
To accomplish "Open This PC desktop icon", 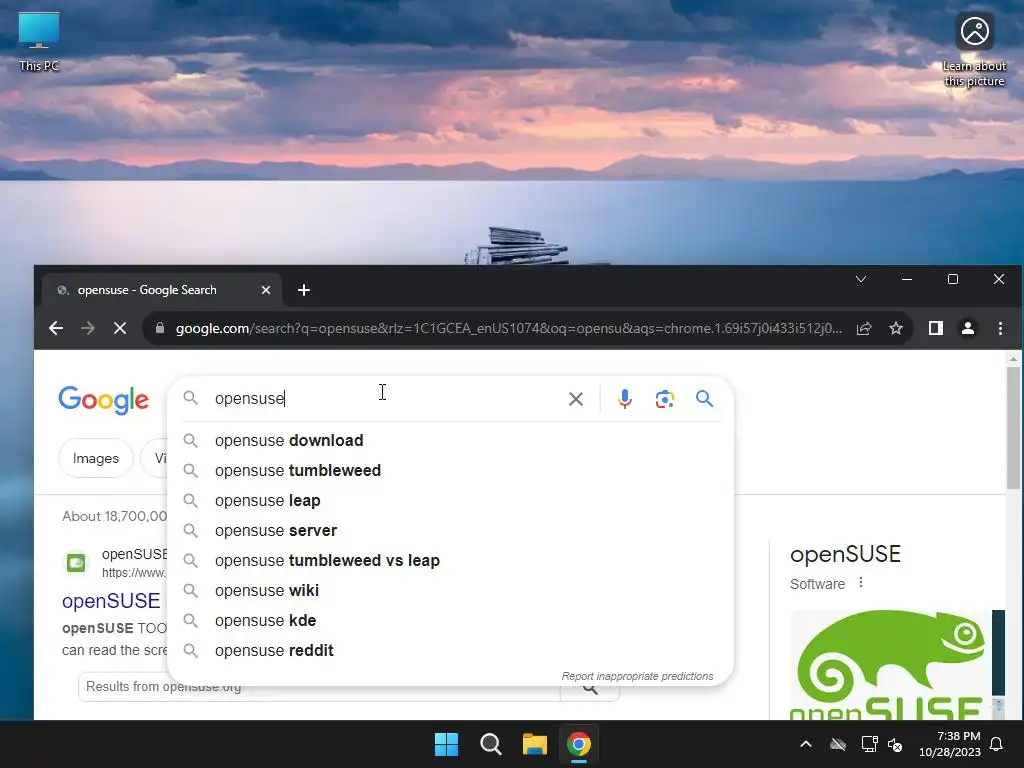I will click(39, 42).
